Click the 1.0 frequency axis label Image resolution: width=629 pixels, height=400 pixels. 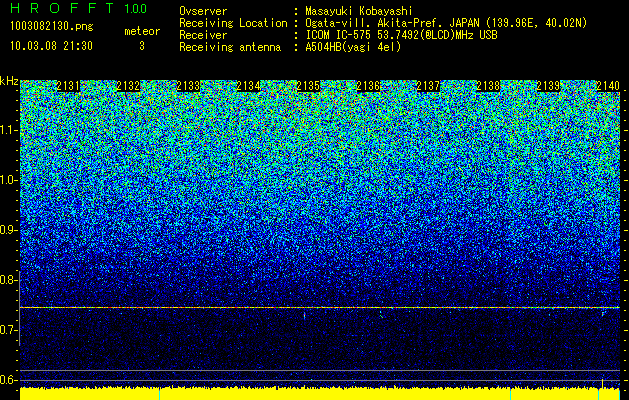point(8,180)
